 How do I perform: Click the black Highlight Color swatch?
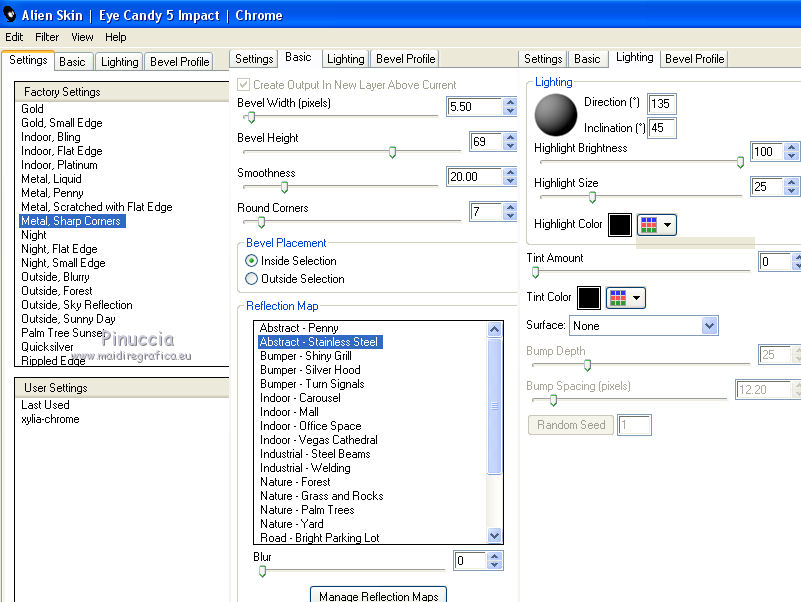(x=619, y=225)
